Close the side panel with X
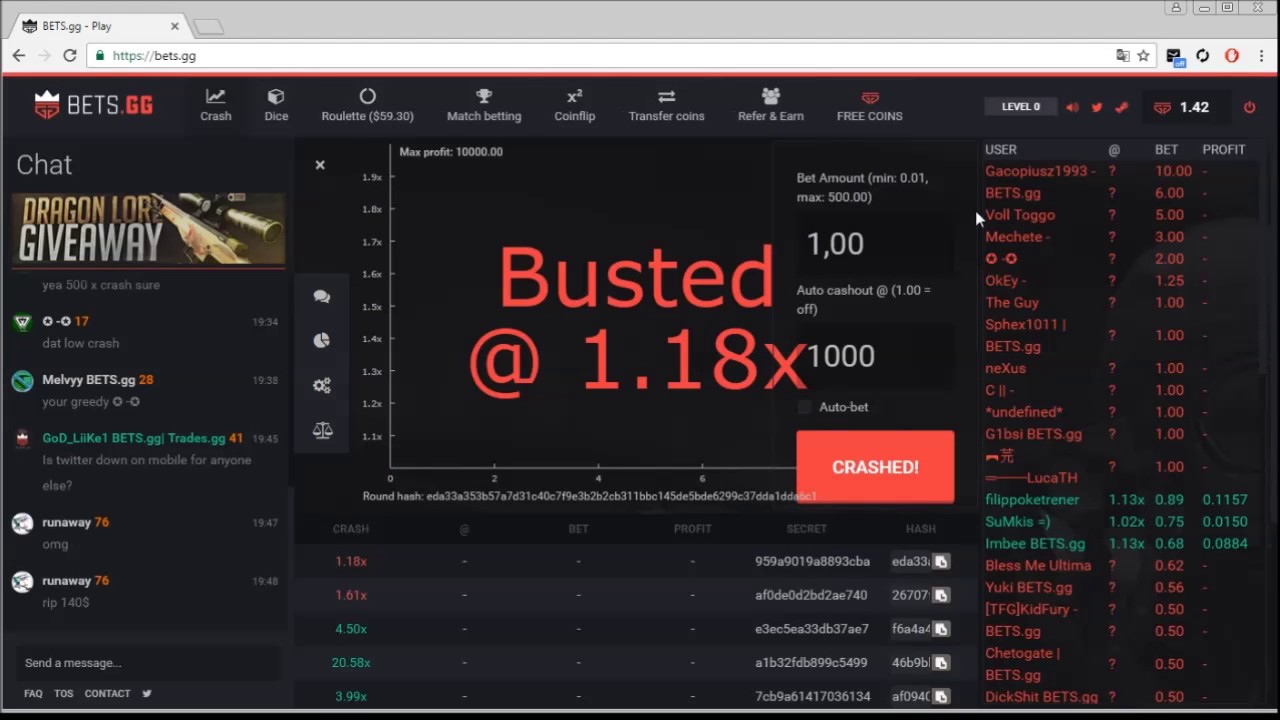Viewport: 1280px width, 720px height. [x=320, y=165]
